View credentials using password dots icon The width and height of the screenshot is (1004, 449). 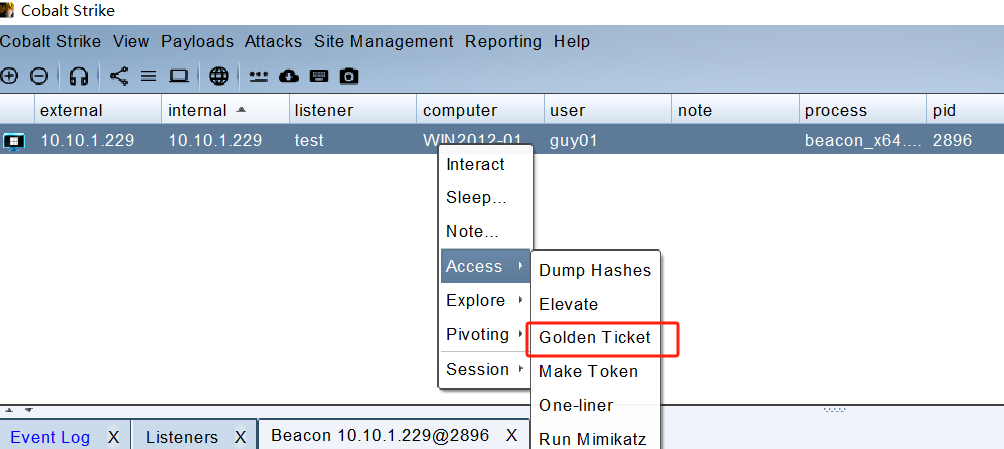tap(259, 76)
